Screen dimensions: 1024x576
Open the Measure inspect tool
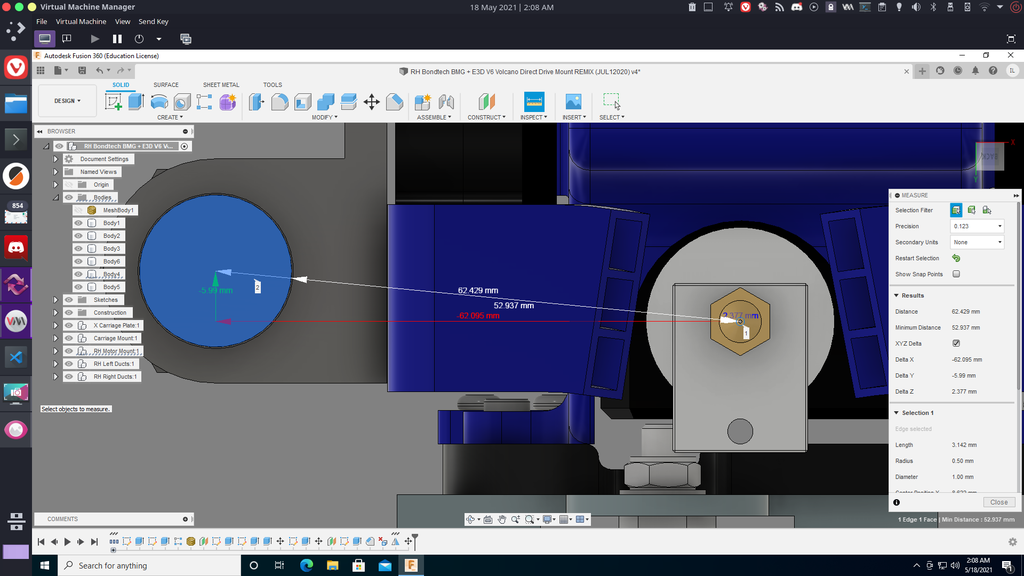(534, 102)
